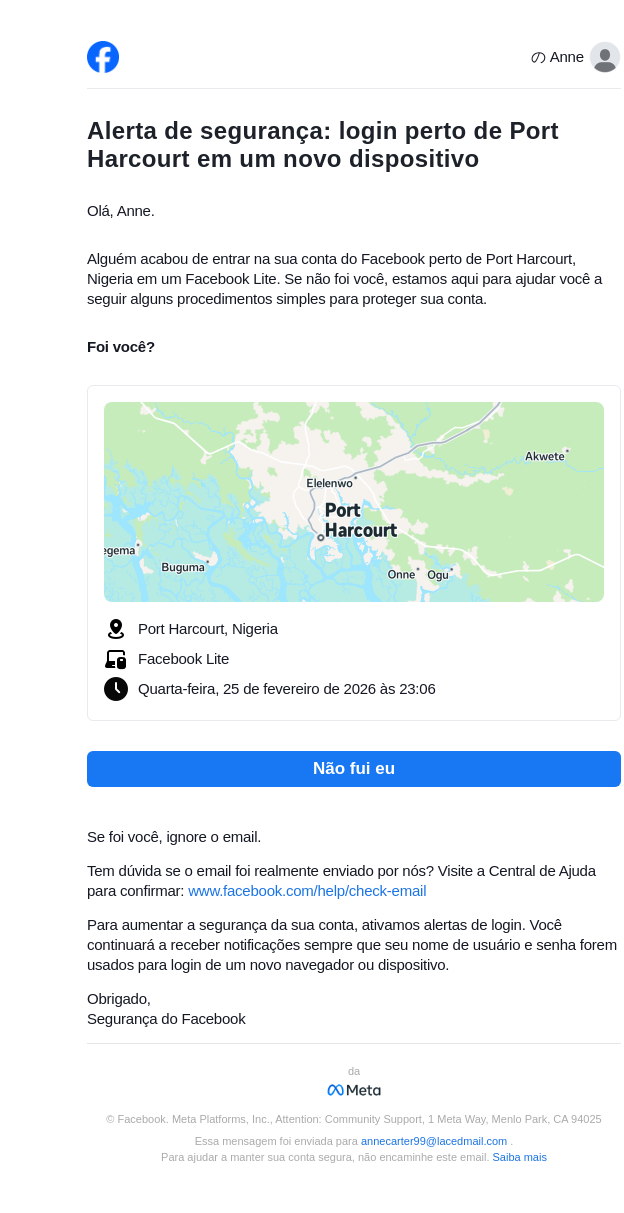This screenshot has height=1213, width=624.
Task: Click the Quarta-feira login date text
Action: tap(286, 689)
